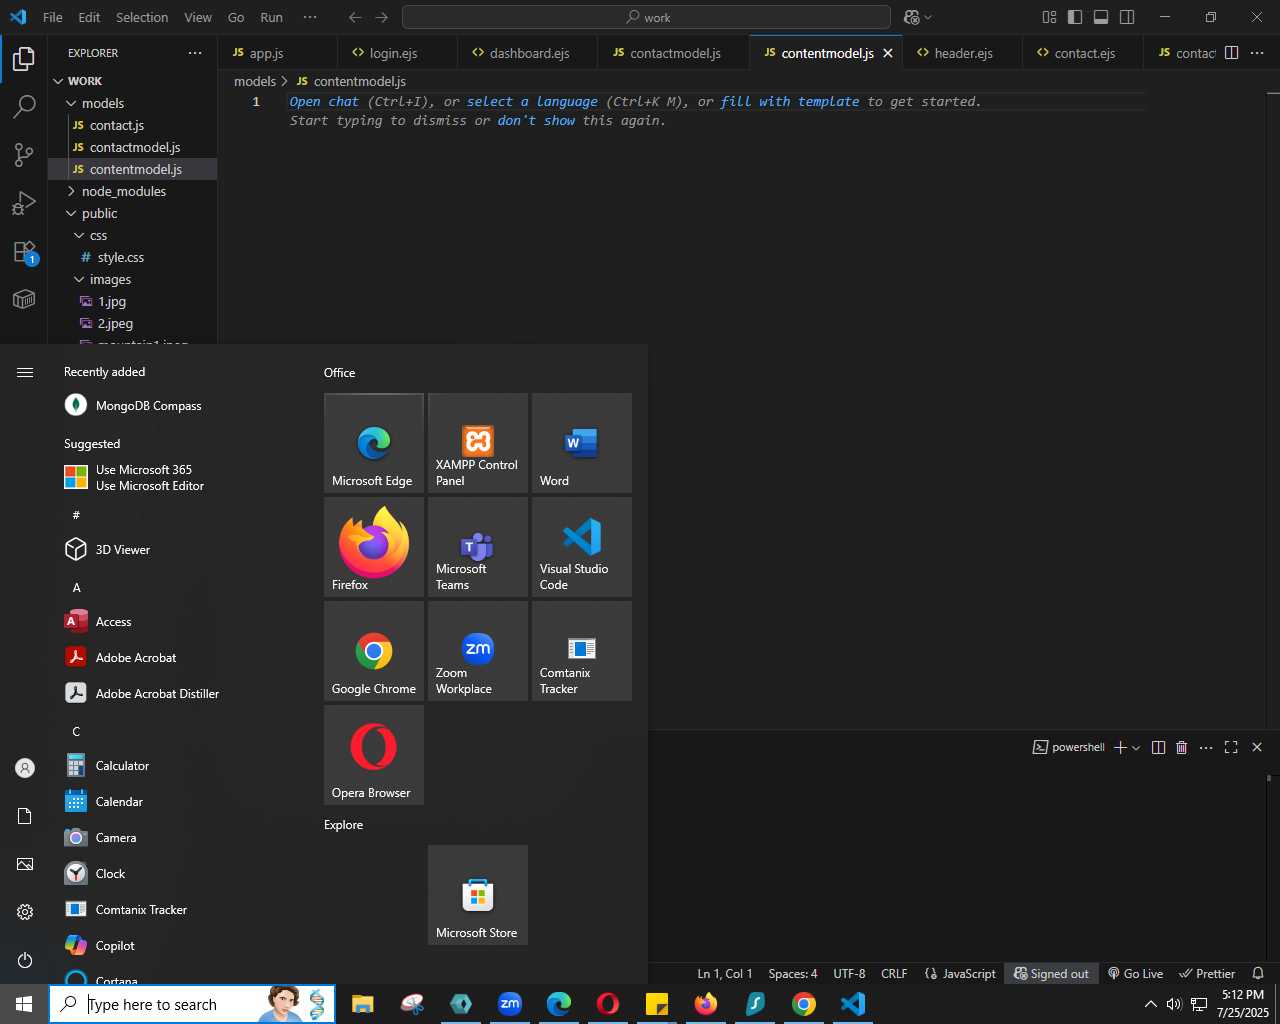
Task: Close the contentmodel.js editor tab
Action: point(887,53)
